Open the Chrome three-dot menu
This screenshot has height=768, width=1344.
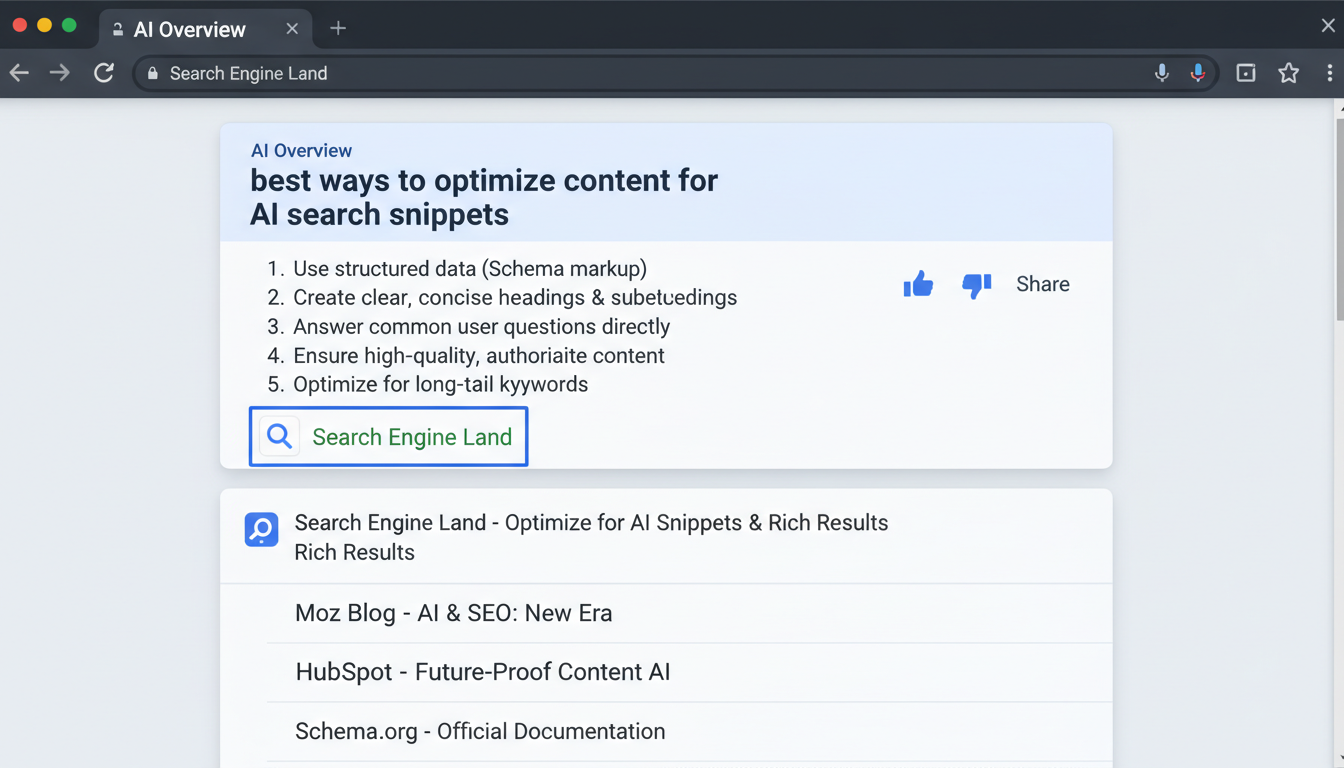(1330, 73)
